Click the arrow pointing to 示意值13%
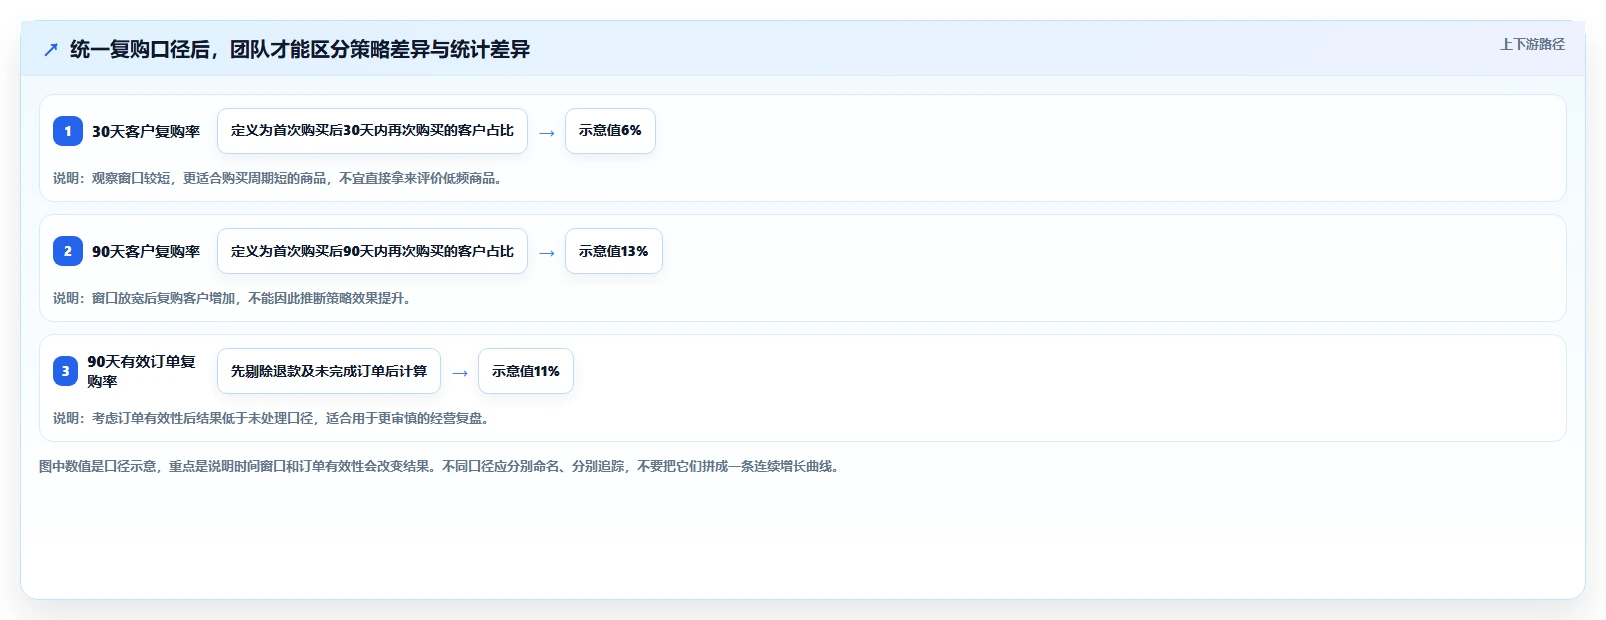1606x620 pixels. point(547,252)
